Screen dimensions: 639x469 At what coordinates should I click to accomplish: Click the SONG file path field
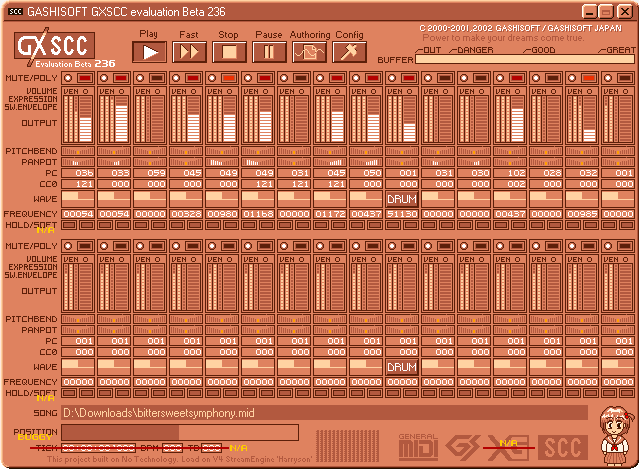tap(324, 413)
